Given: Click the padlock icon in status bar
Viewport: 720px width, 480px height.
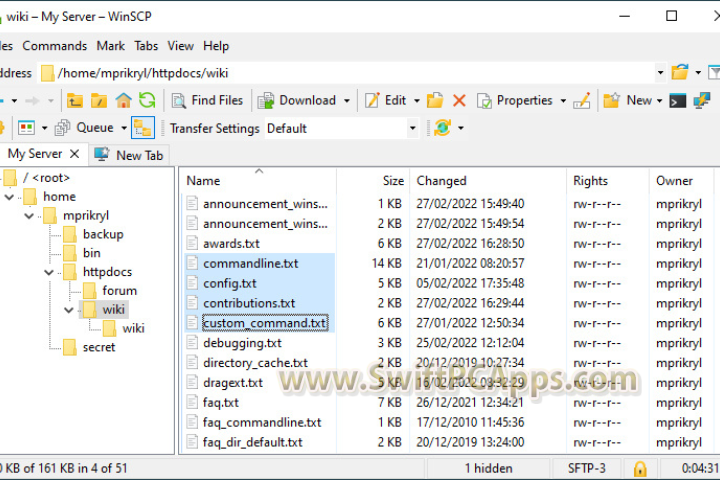Looking at the screenshot, I should pos(640,469).
